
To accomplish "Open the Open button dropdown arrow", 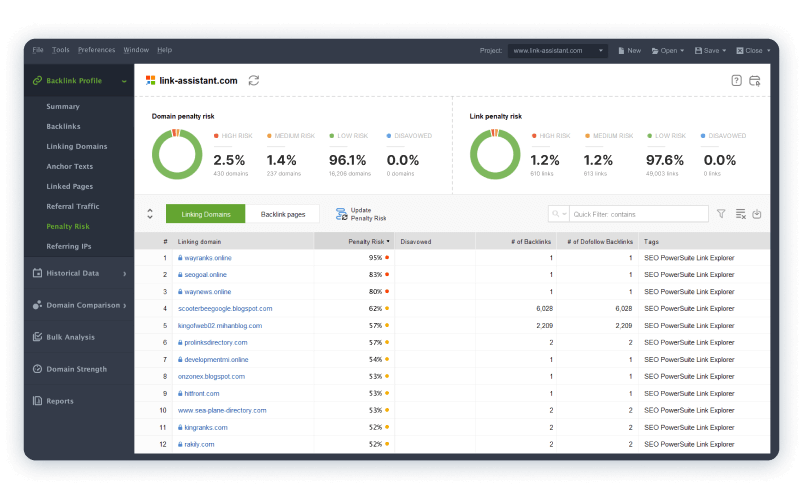I will [682, 51].
